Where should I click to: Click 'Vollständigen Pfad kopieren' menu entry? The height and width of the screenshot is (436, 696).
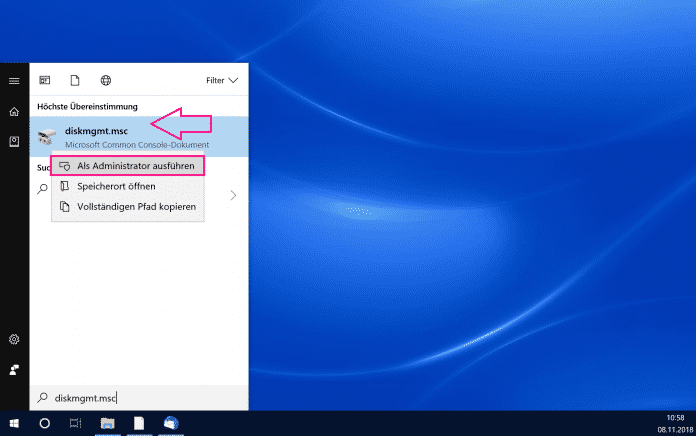click(x=128, y=207)
